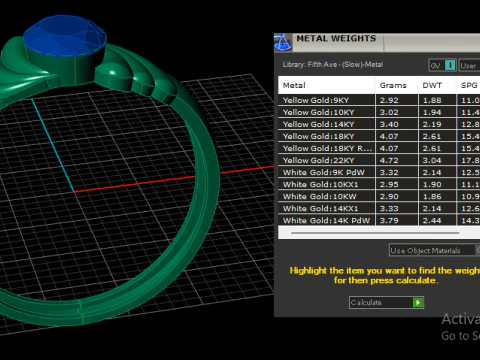
Task: Click the 1.88 DWT value
Action: [432, 100]
